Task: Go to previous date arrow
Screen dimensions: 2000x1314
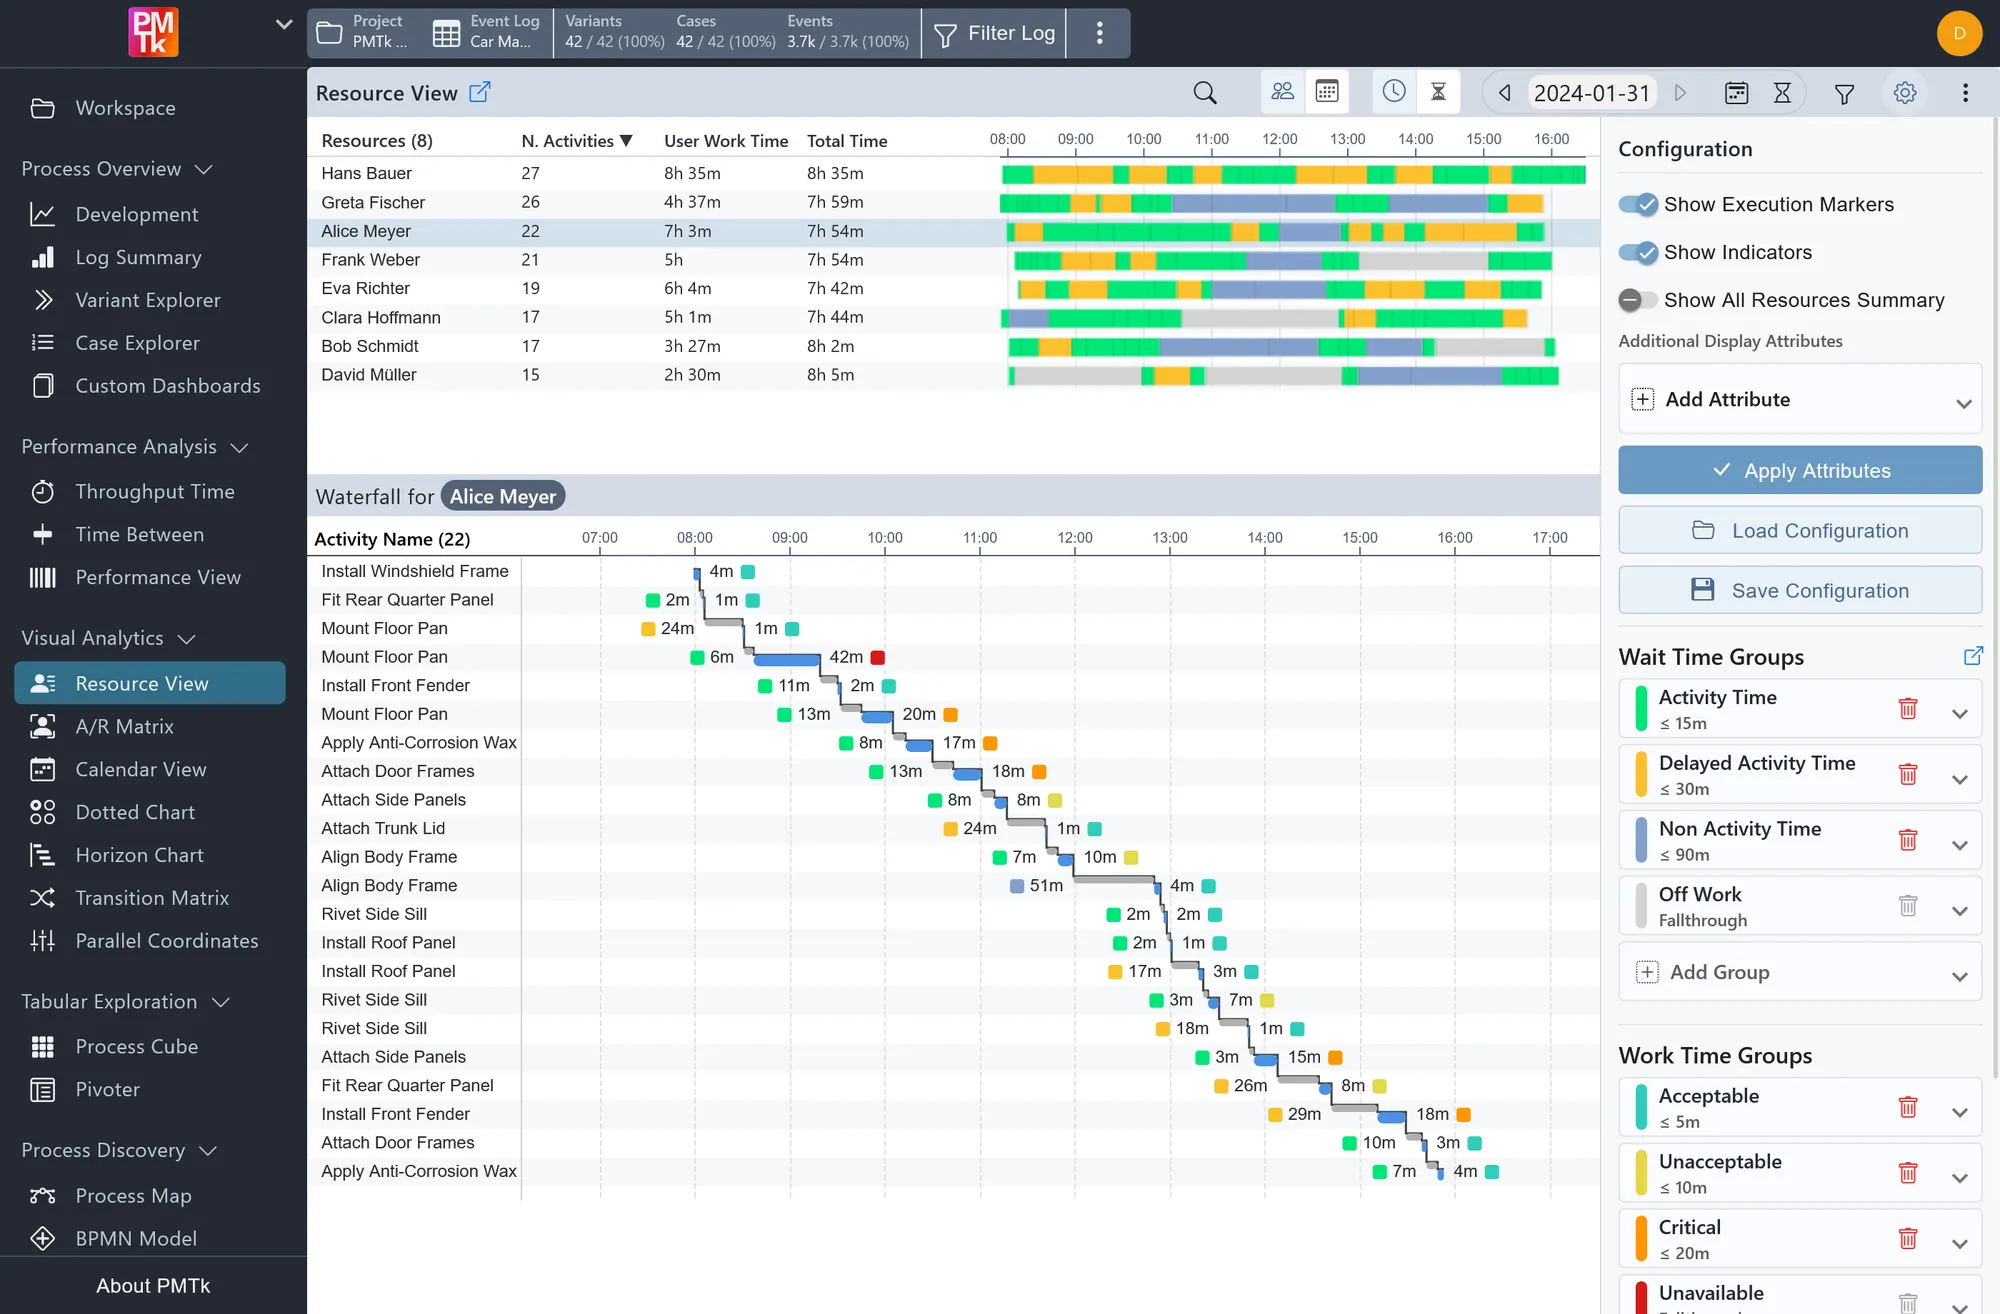Action: (1504, 93)
